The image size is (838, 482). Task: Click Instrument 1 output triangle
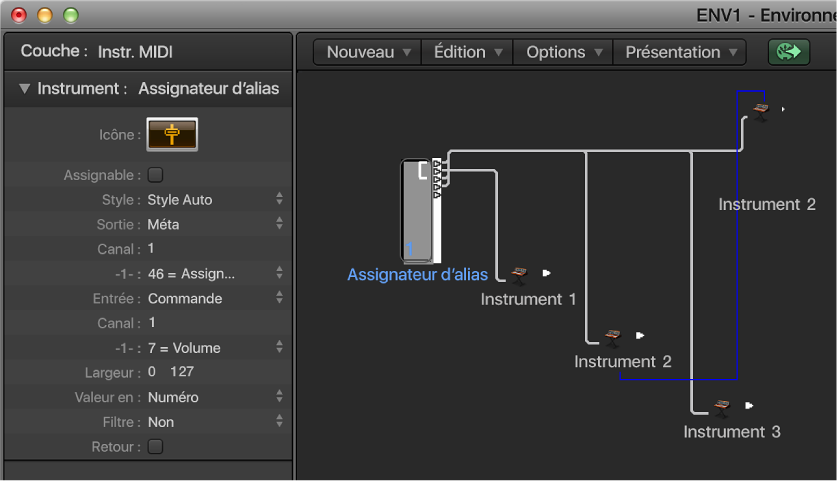click(x=547, y=273)
